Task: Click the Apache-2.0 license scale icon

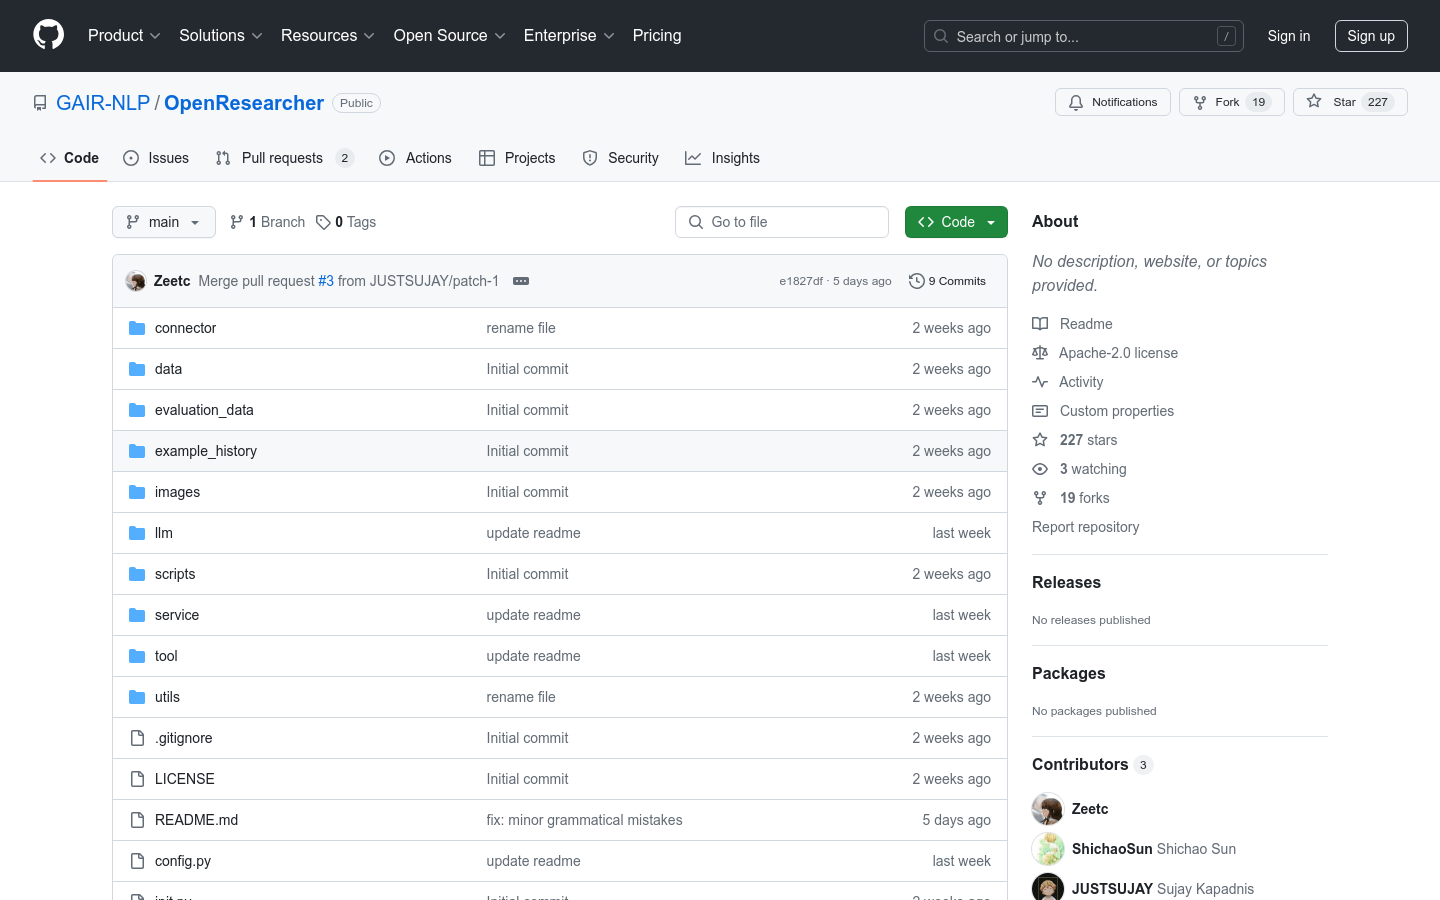Action: 1040,353
